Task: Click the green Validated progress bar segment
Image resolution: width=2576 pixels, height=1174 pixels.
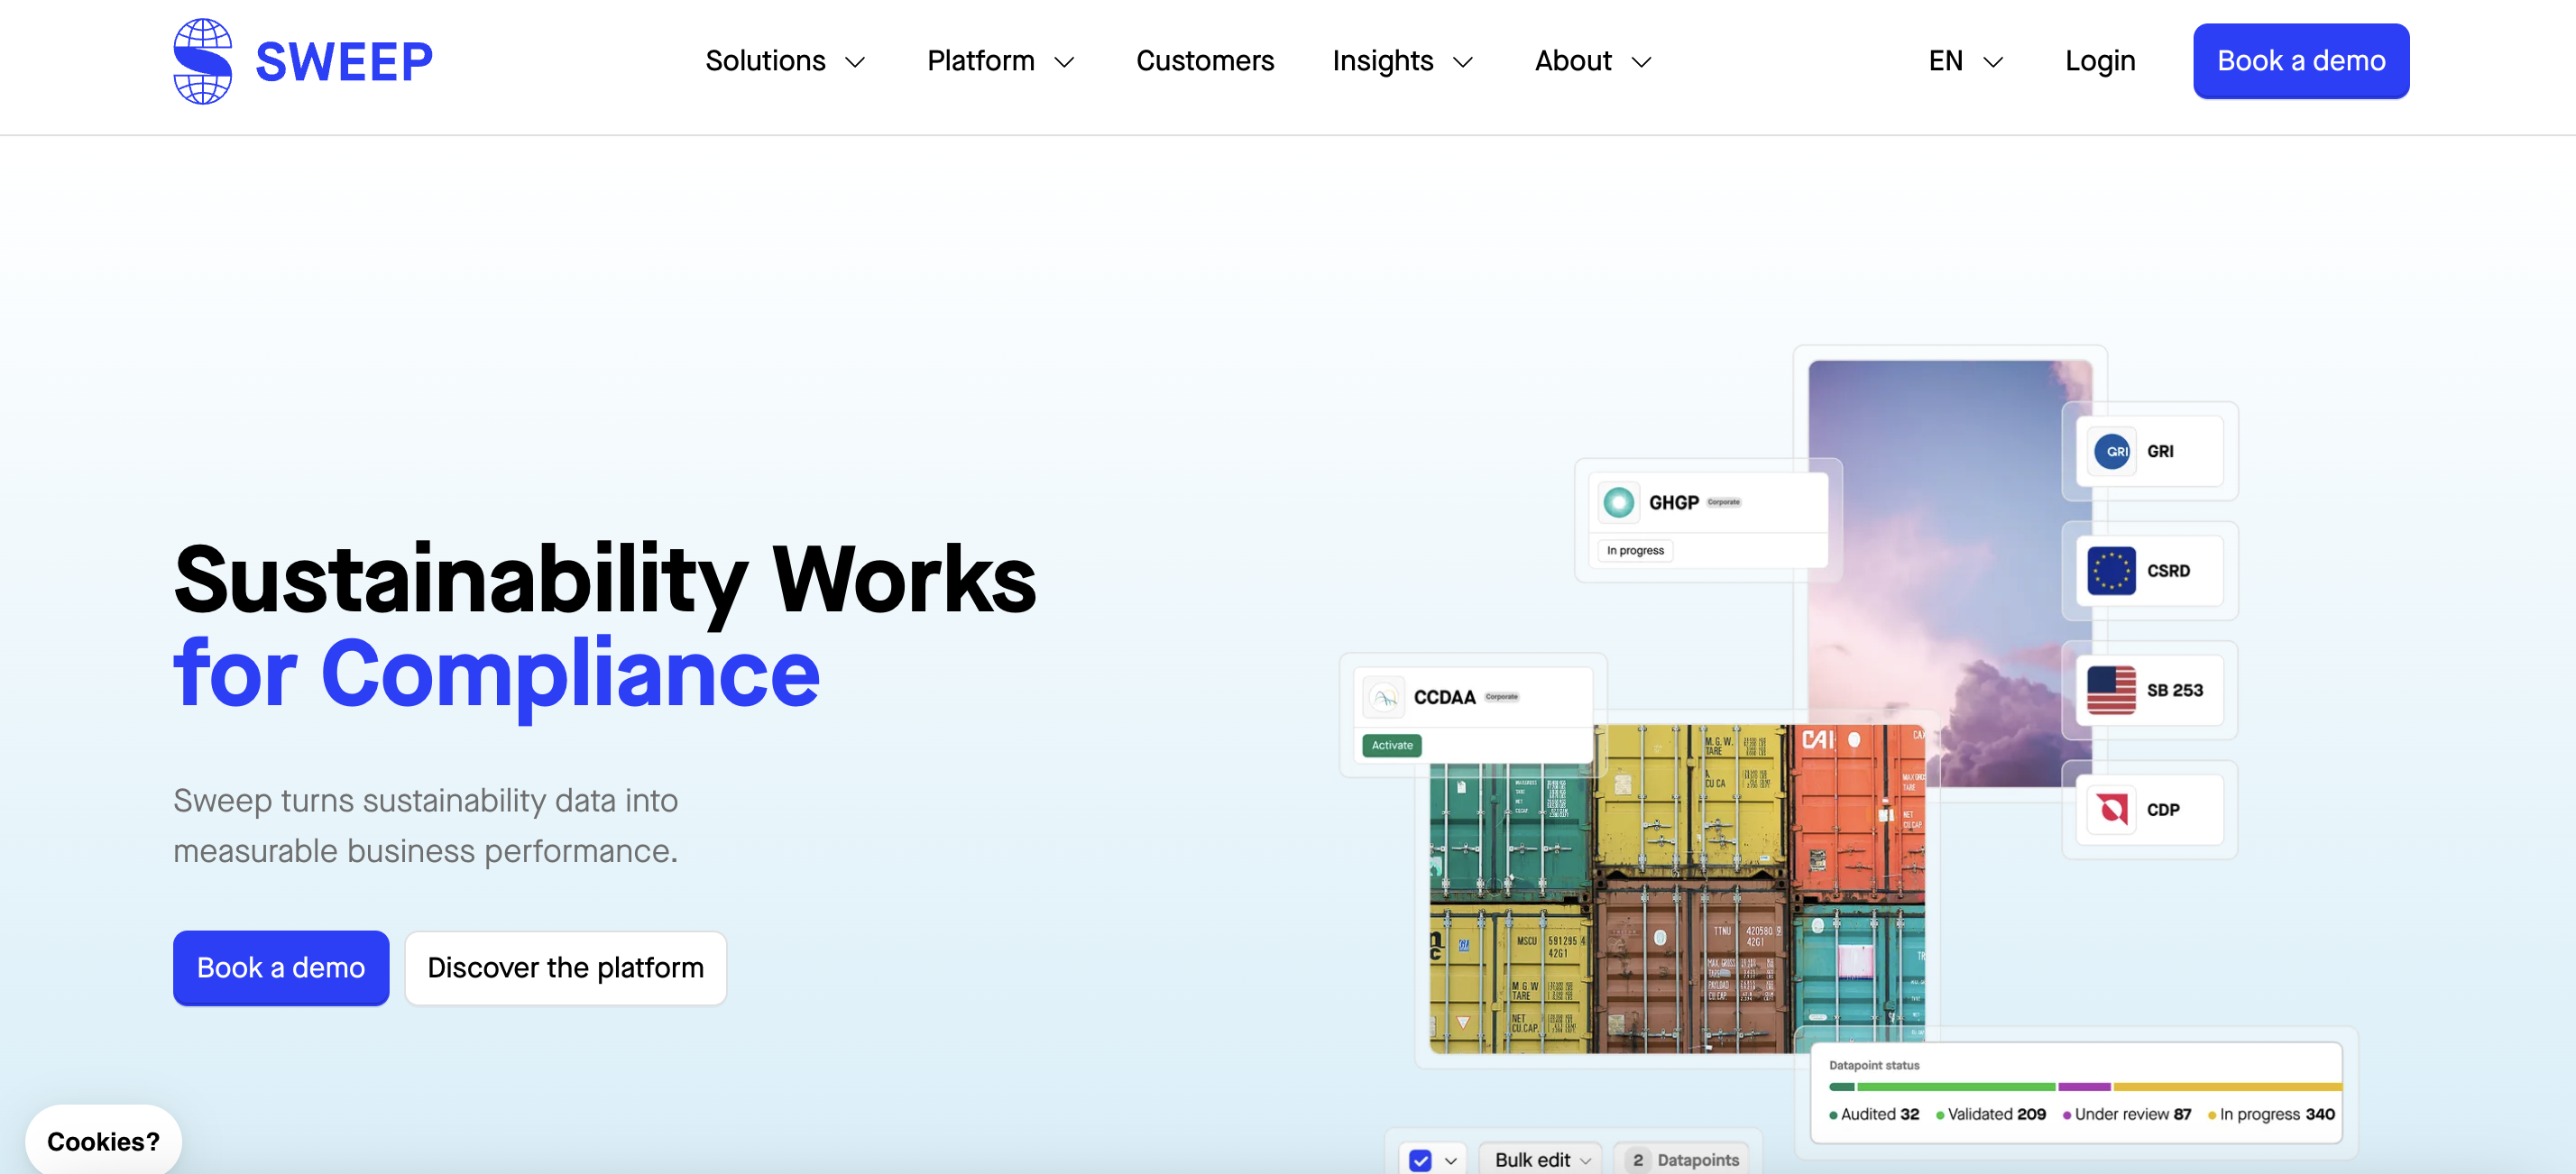Action: tap(1955, 1087)
